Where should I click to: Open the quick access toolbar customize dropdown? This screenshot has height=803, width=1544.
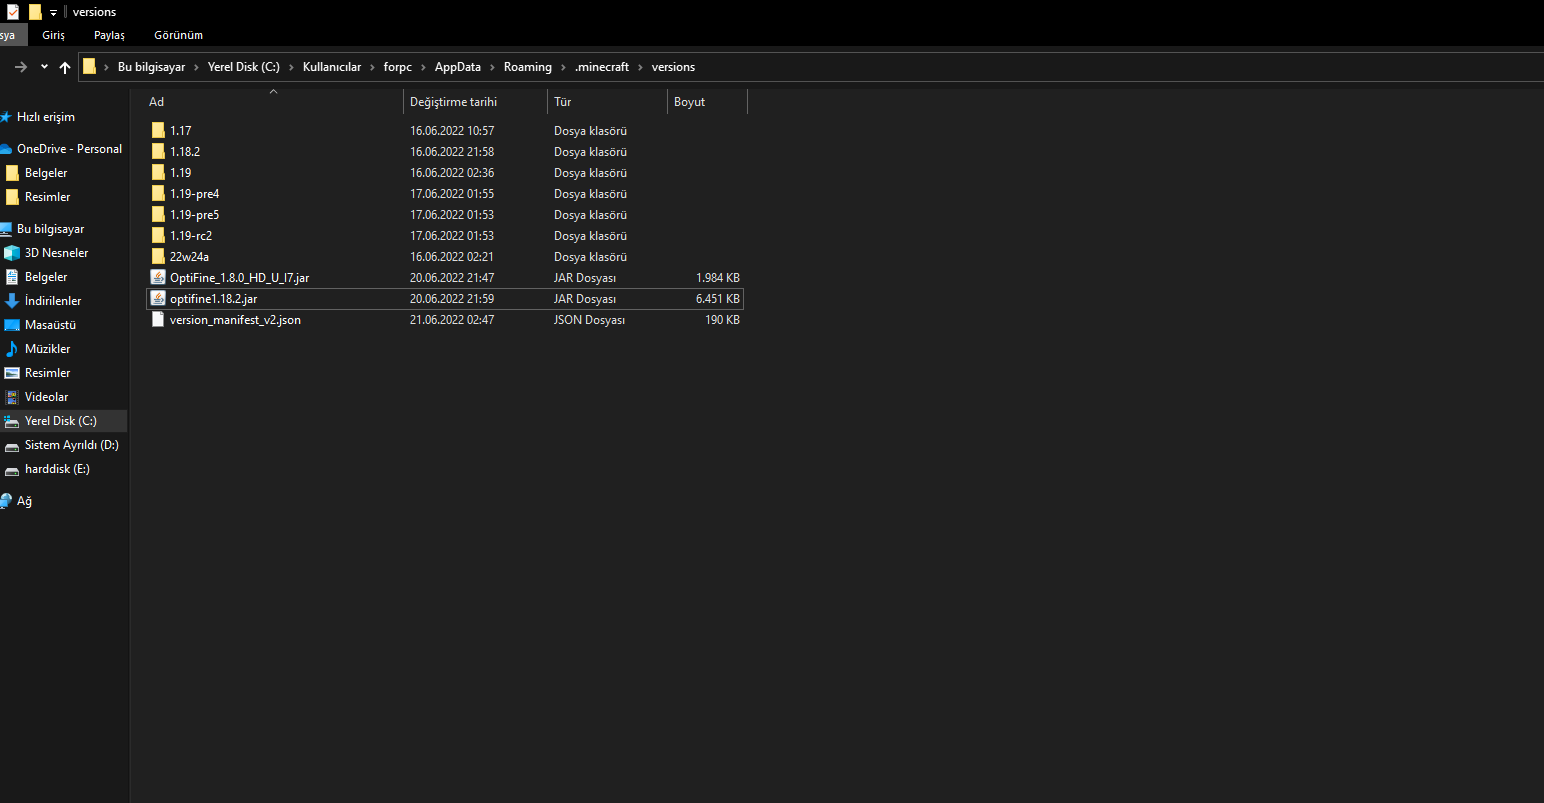[x=53, y=13]
